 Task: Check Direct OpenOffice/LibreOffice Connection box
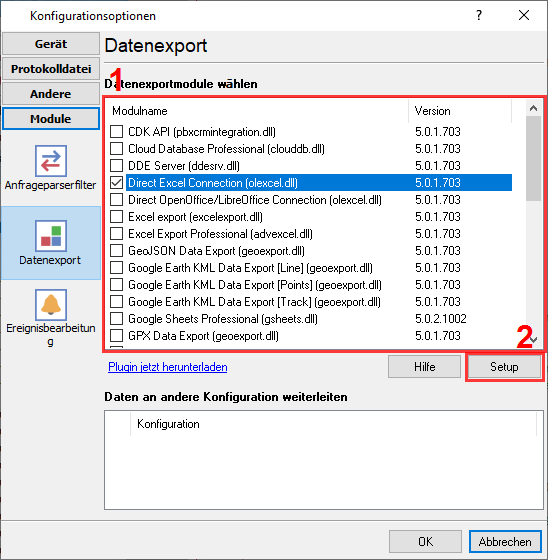coord(116,200)
